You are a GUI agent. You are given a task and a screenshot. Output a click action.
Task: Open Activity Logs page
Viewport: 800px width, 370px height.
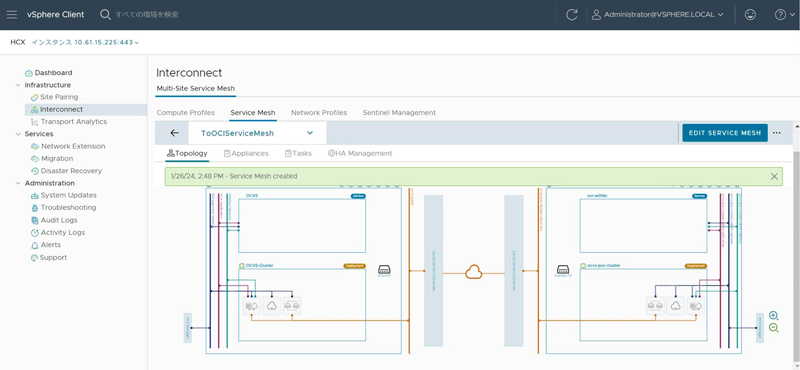tap(63, 232)
